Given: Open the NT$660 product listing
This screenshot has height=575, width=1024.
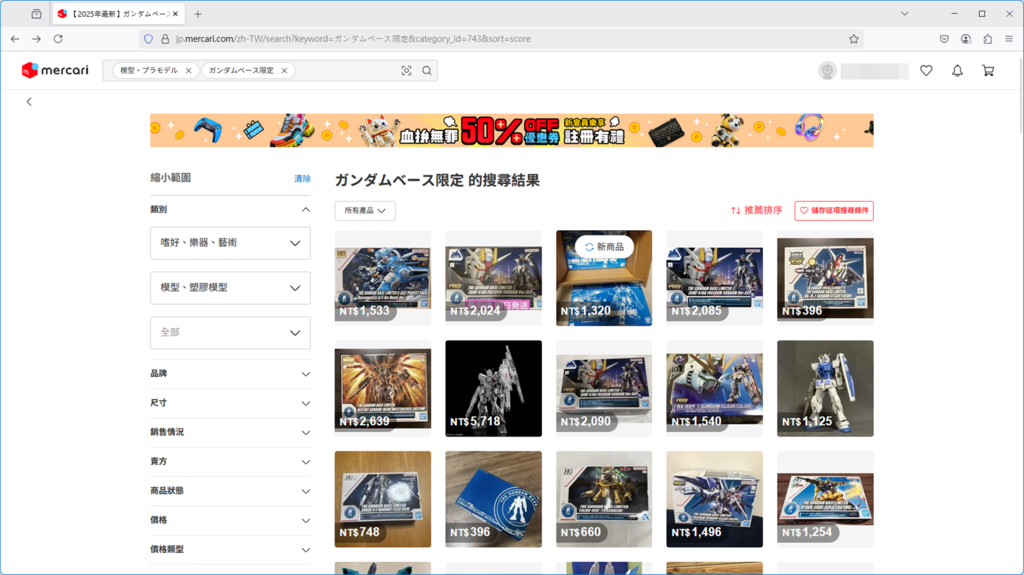Looking at the screenshot, I should click(x=604, y=499).
